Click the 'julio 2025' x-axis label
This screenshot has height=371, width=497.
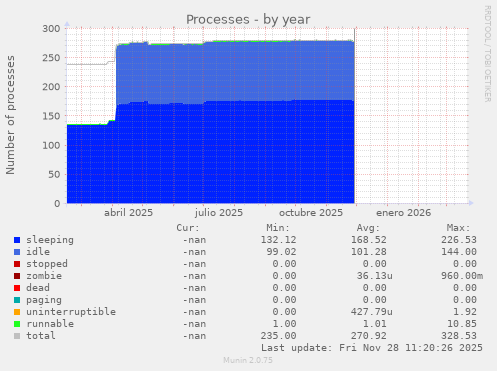[219, 213]
